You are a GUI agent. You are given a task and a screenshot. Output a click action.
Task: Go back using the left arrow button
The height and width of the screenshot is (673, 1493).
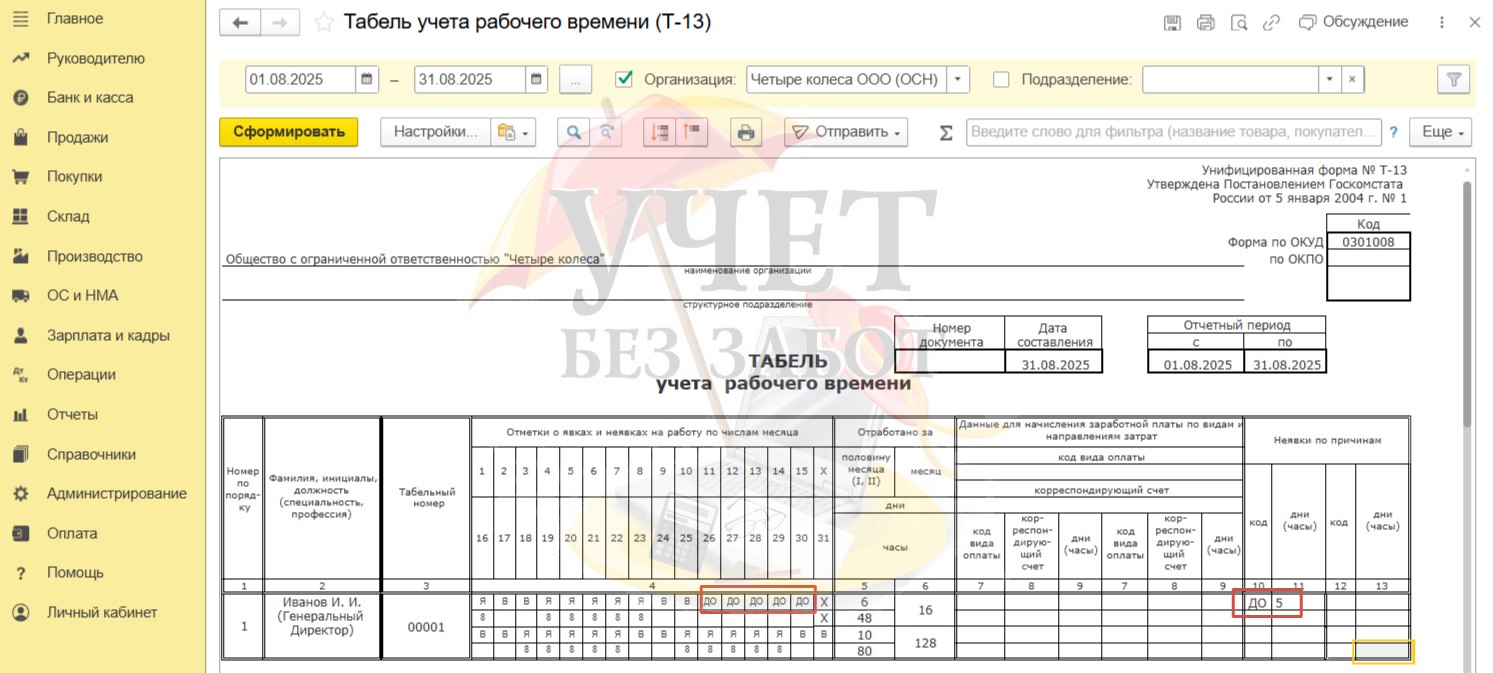pos(240,23)
